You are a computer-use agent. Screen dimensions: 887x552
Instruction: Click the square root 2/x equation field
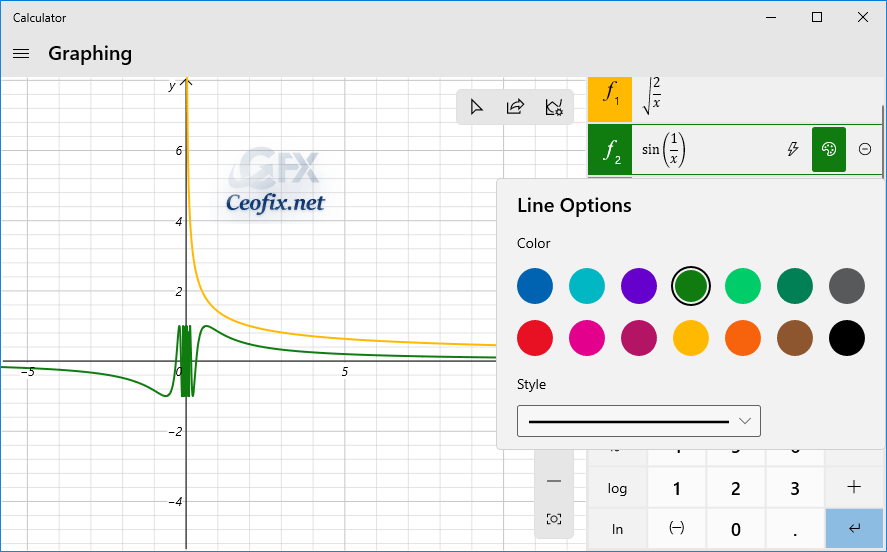(757, 100)
